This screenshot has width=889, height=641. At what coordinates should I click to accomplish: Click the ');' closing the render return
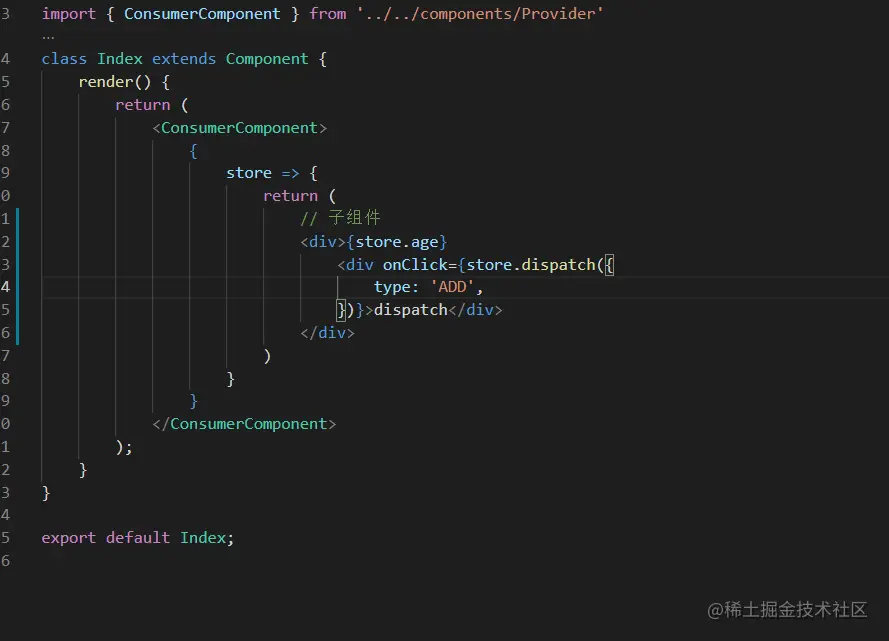click(124, 447)
